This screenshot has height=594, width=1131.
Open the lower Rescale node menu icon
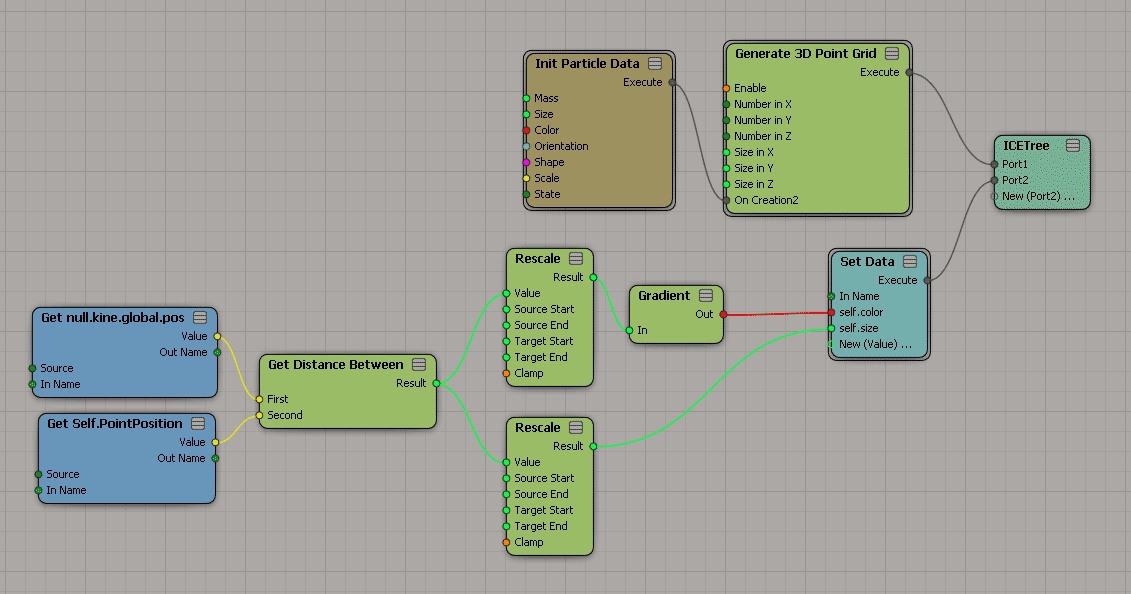click(576, 427)
